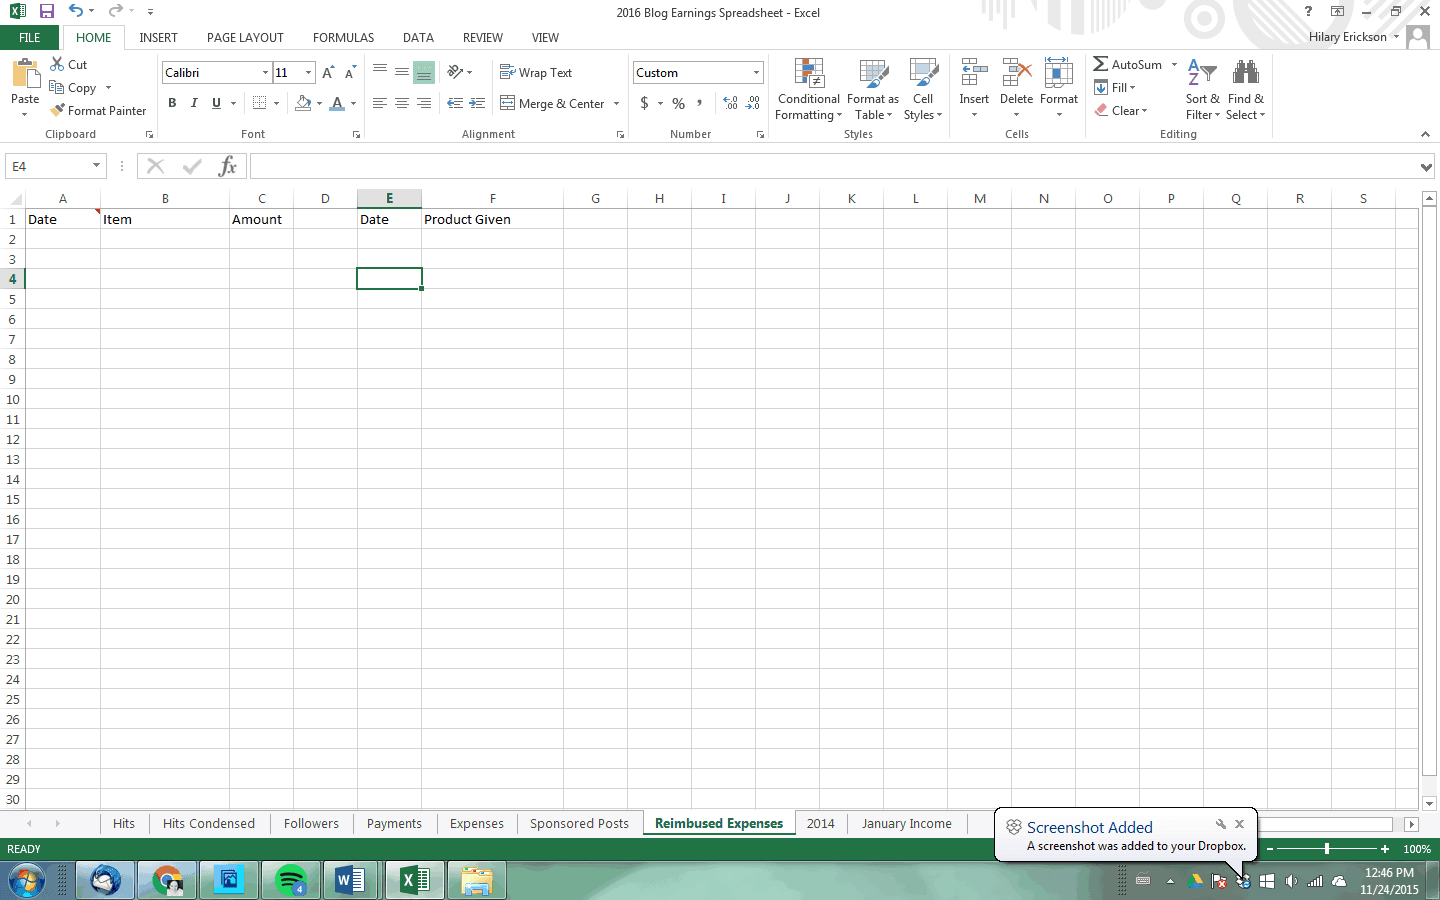1440x900 pixels.
Task: Expand the Merge & Center dropdown arrow
Action: [x=616, y=103]
